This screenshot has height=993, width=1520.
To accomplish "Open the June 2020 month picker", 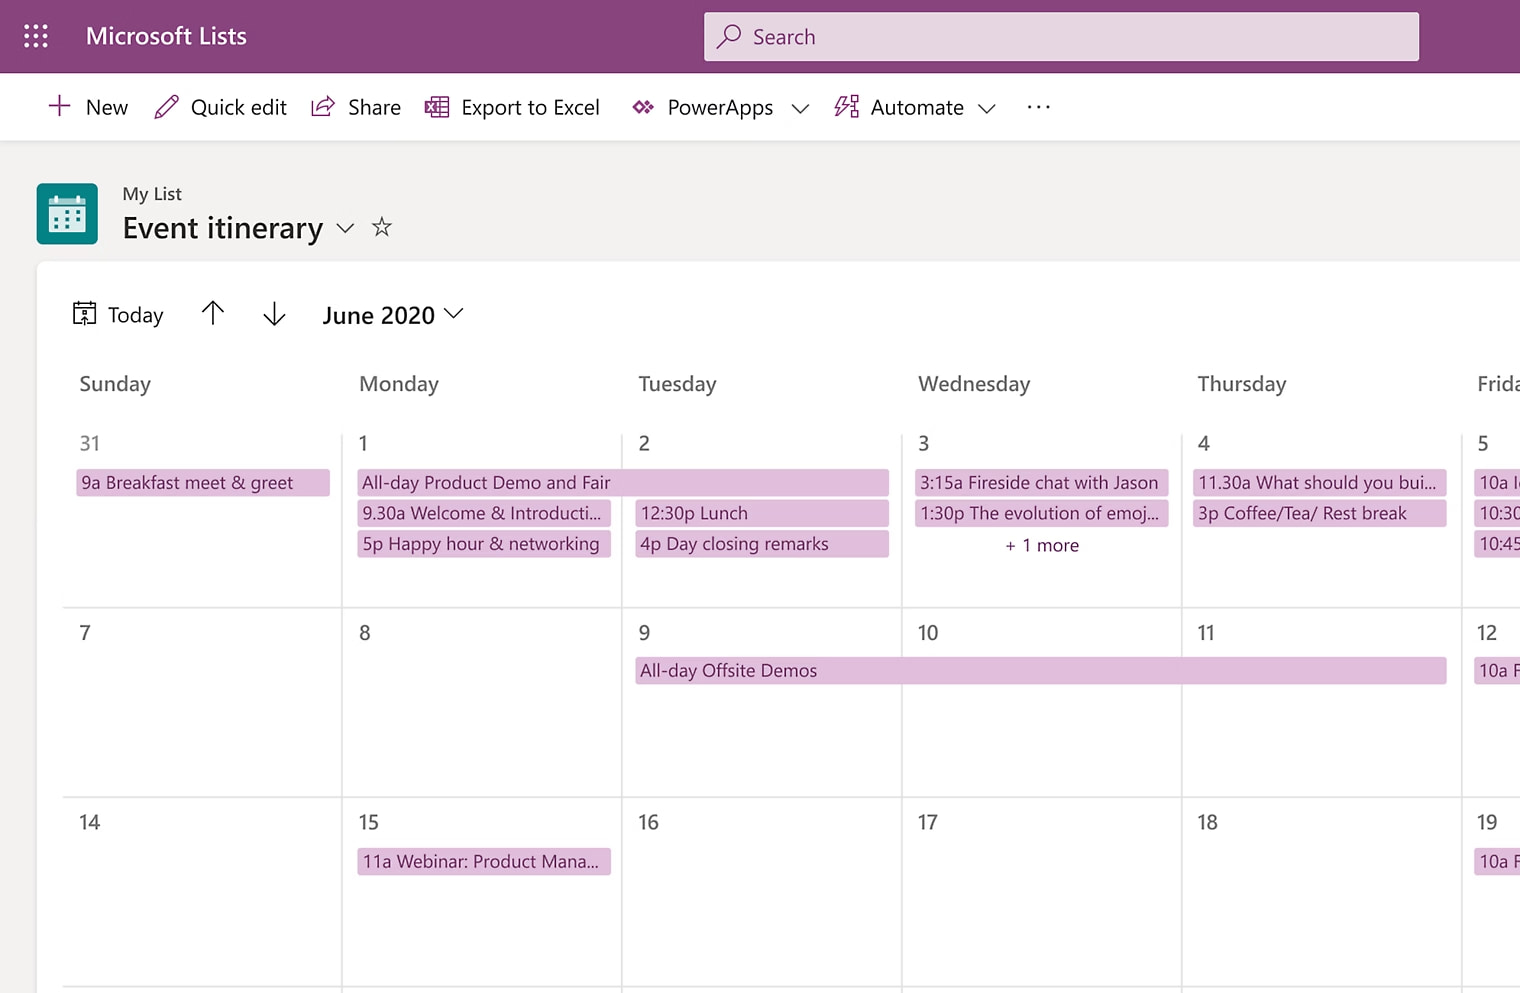I will click(x=392, y=315).
